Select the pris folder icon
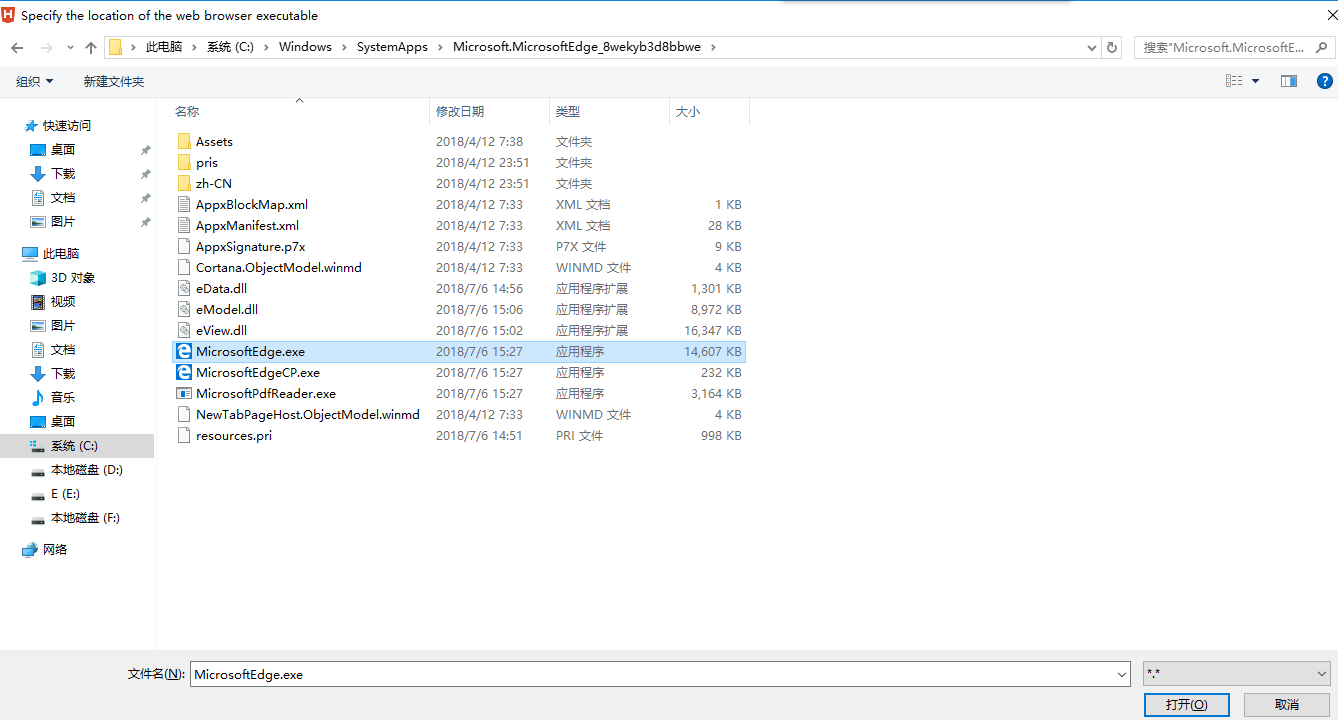Viewport: 1338px width, 720px height. (x=183, y=162)
